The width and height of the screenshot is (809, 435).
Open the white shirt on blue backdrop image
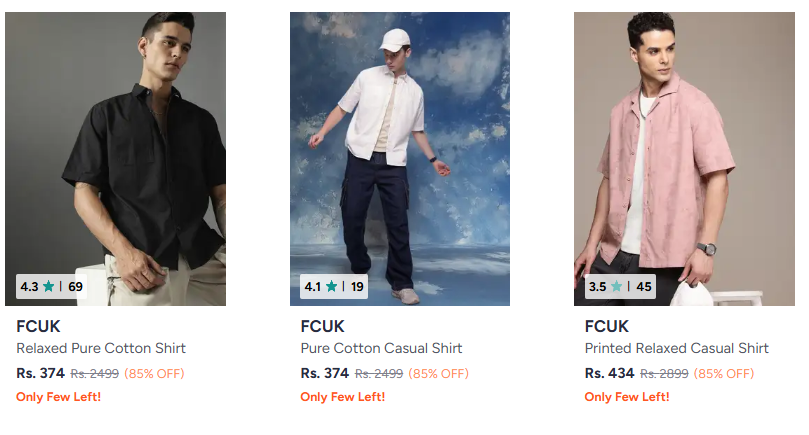pyautogui.click(x=400, y=159)
